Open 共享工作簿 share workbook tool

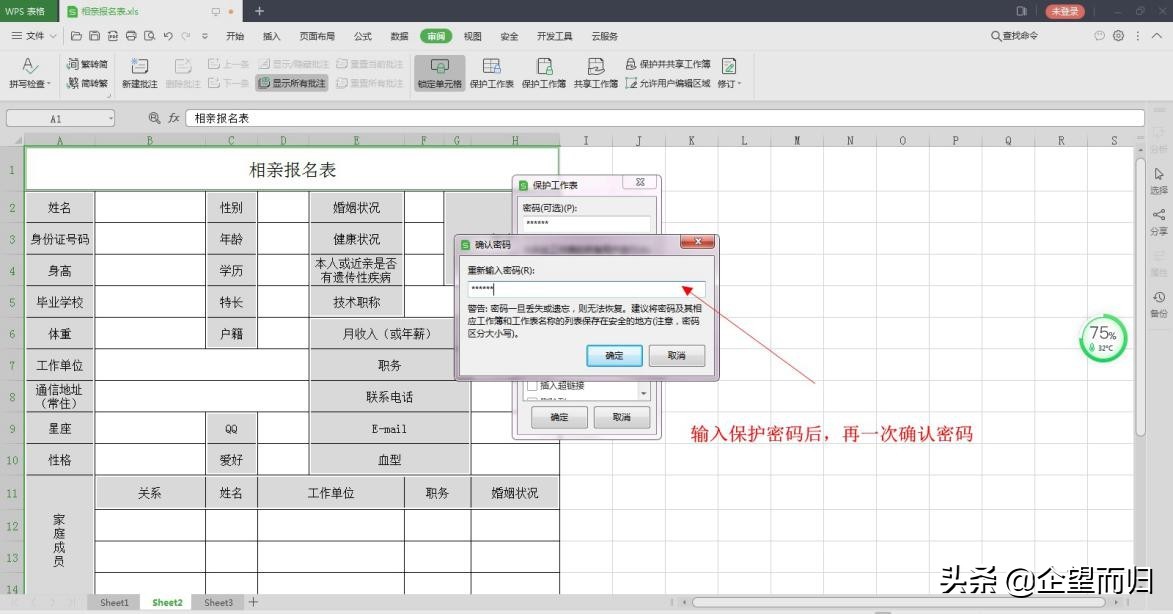pos(595,73)
